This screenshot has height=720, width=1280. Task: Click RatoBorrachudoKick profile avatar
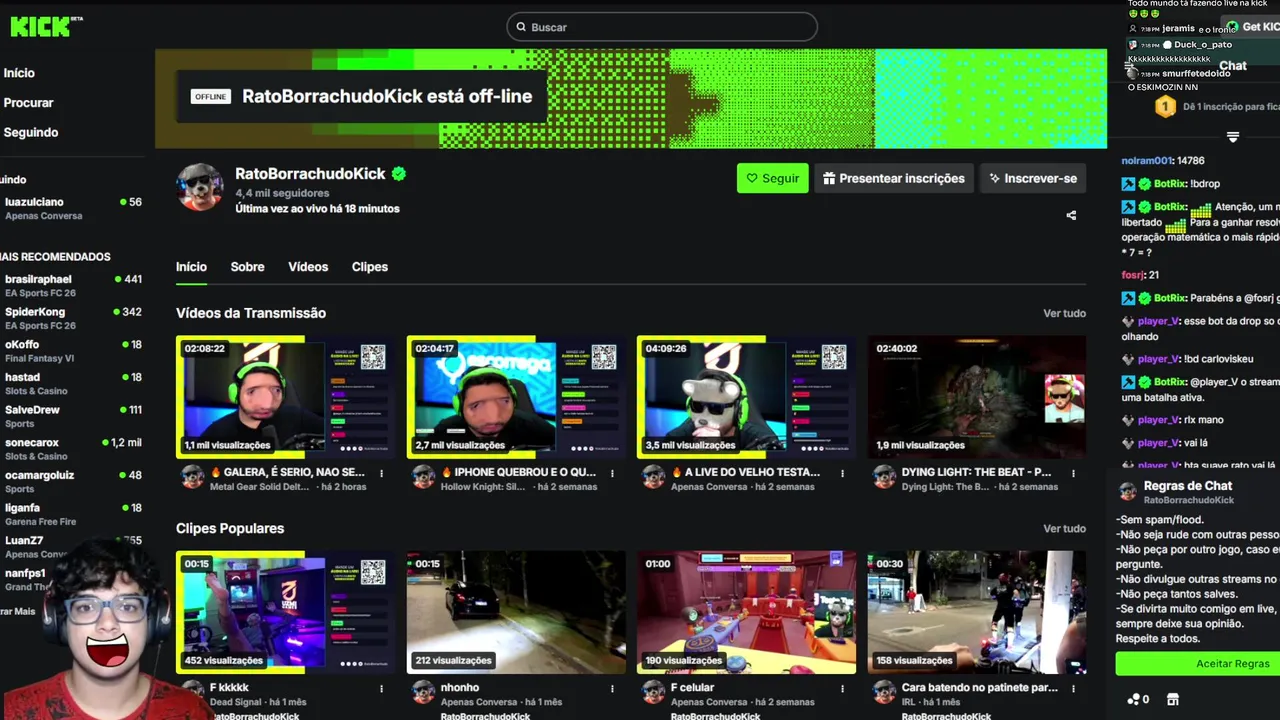pyautogui.click(x=200, y=187)
